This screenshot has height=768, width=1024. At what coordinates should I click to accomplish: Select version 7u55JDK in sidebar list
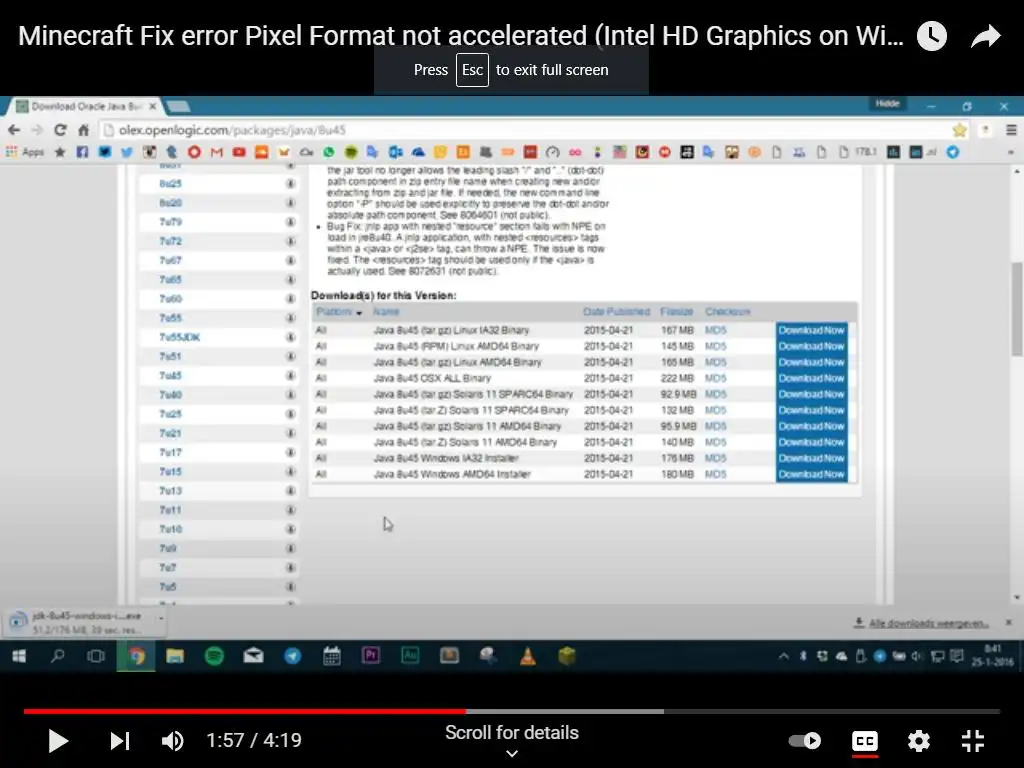coord(180,337)
